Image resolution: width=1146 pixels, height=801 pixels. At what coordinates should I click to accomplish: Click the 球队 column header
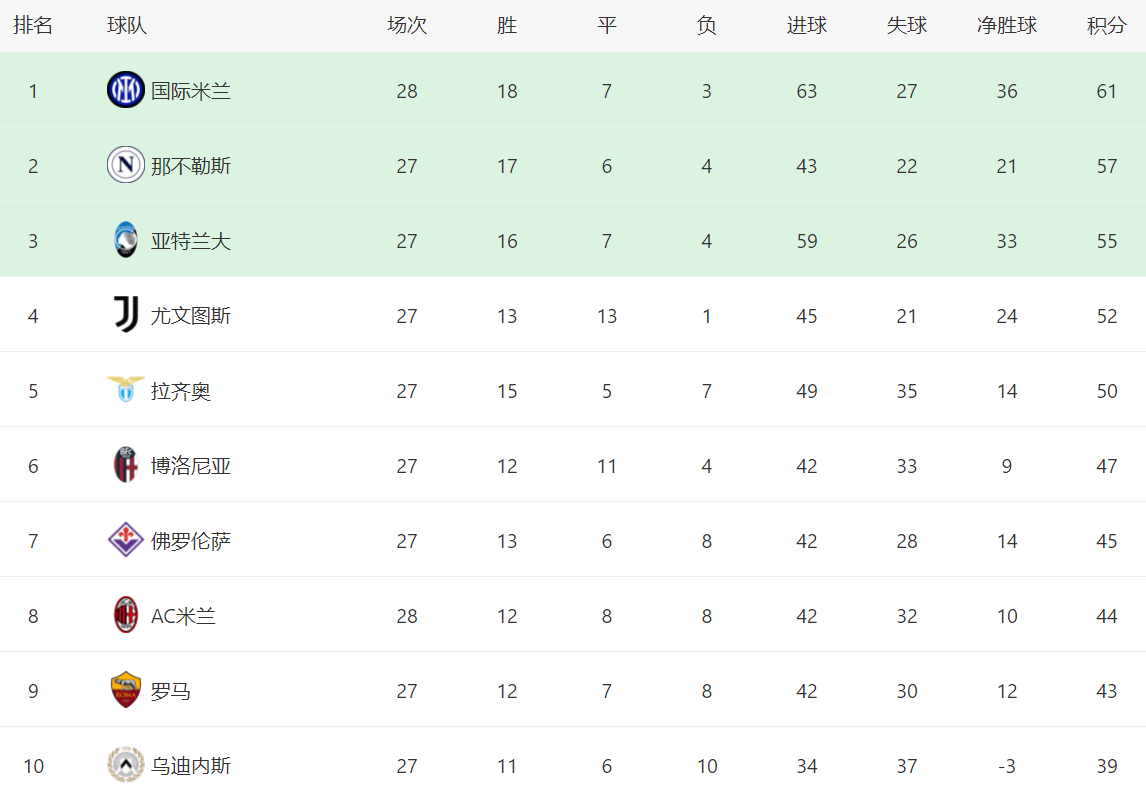[127, 26]
